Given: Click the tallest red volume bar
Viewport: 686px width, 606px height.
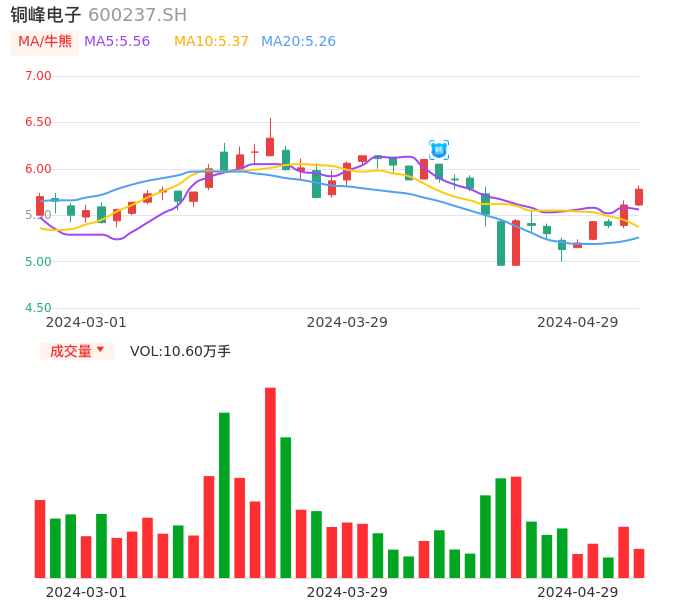Looking at the screenshot, I should (270, 483).
